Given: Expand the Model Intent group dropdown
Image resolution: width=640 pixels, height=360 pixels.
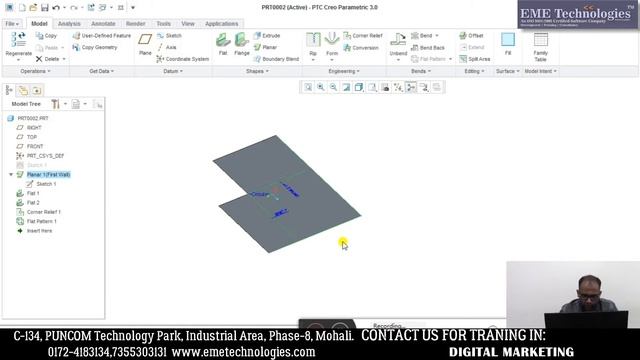Looking at the screenshot, I should coord(540,71).
